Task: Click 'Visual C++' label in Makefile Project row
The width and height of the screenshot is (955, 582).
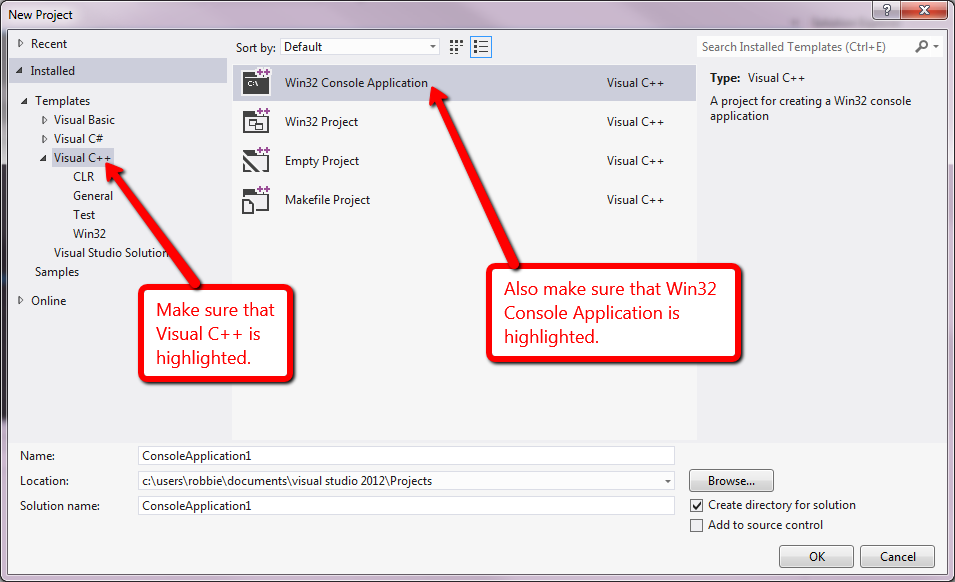Action: [635, 200]
